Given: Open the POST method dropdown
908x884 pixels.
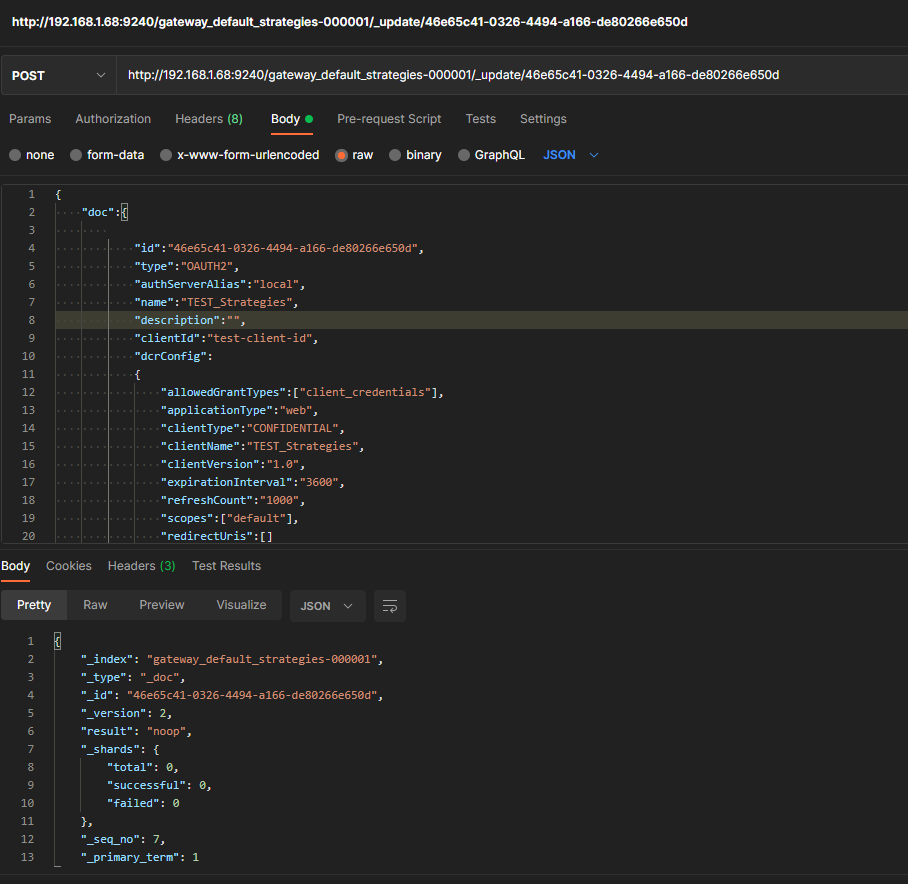Looking at the screenshot, I should click(58, 75).
